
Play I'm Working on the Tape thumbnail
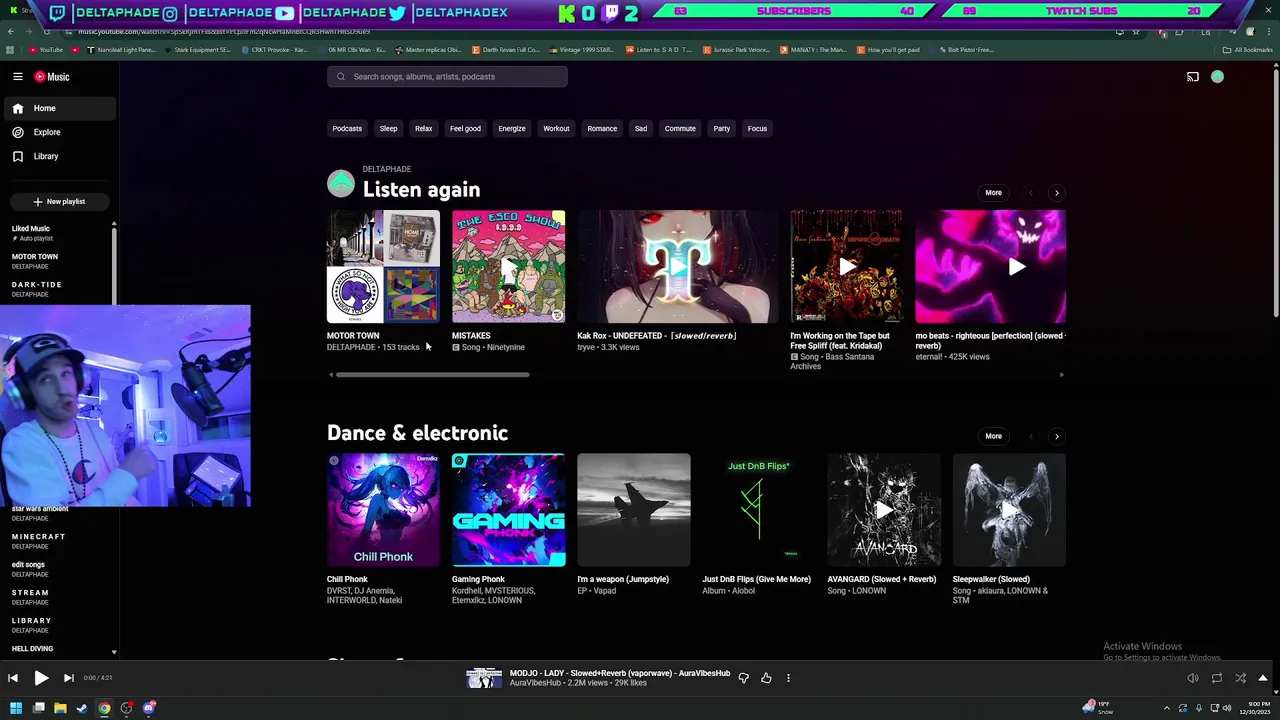tap(846, 266)
